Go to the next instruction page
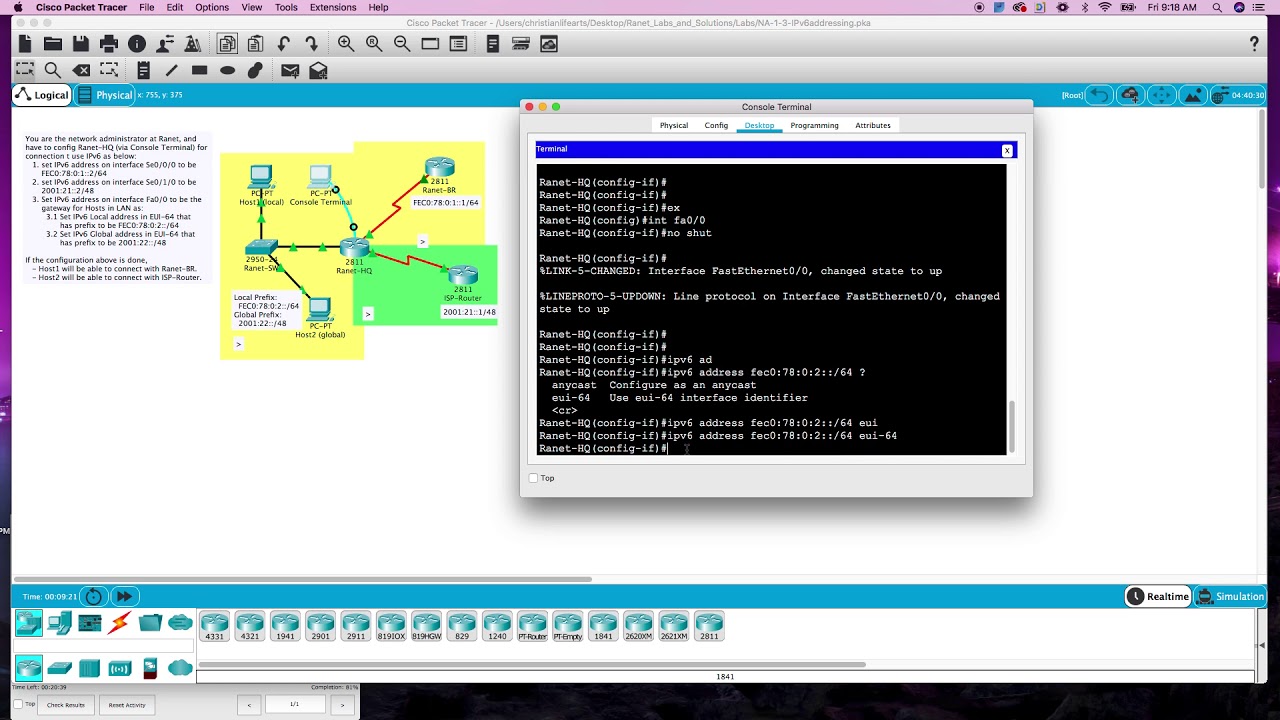 [x=342, y=705]
